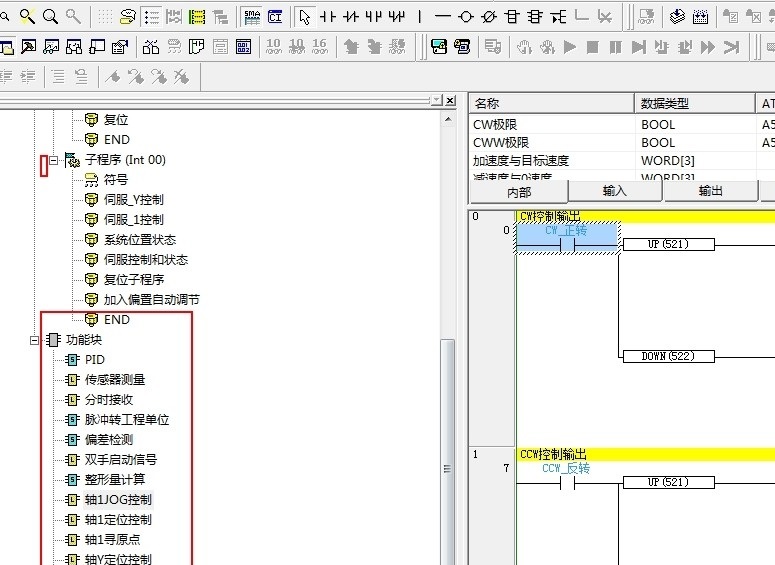Click the grayed run (play) simulation button
The width and height of the screenshot is (775, 565).
[x=570, y=47]
